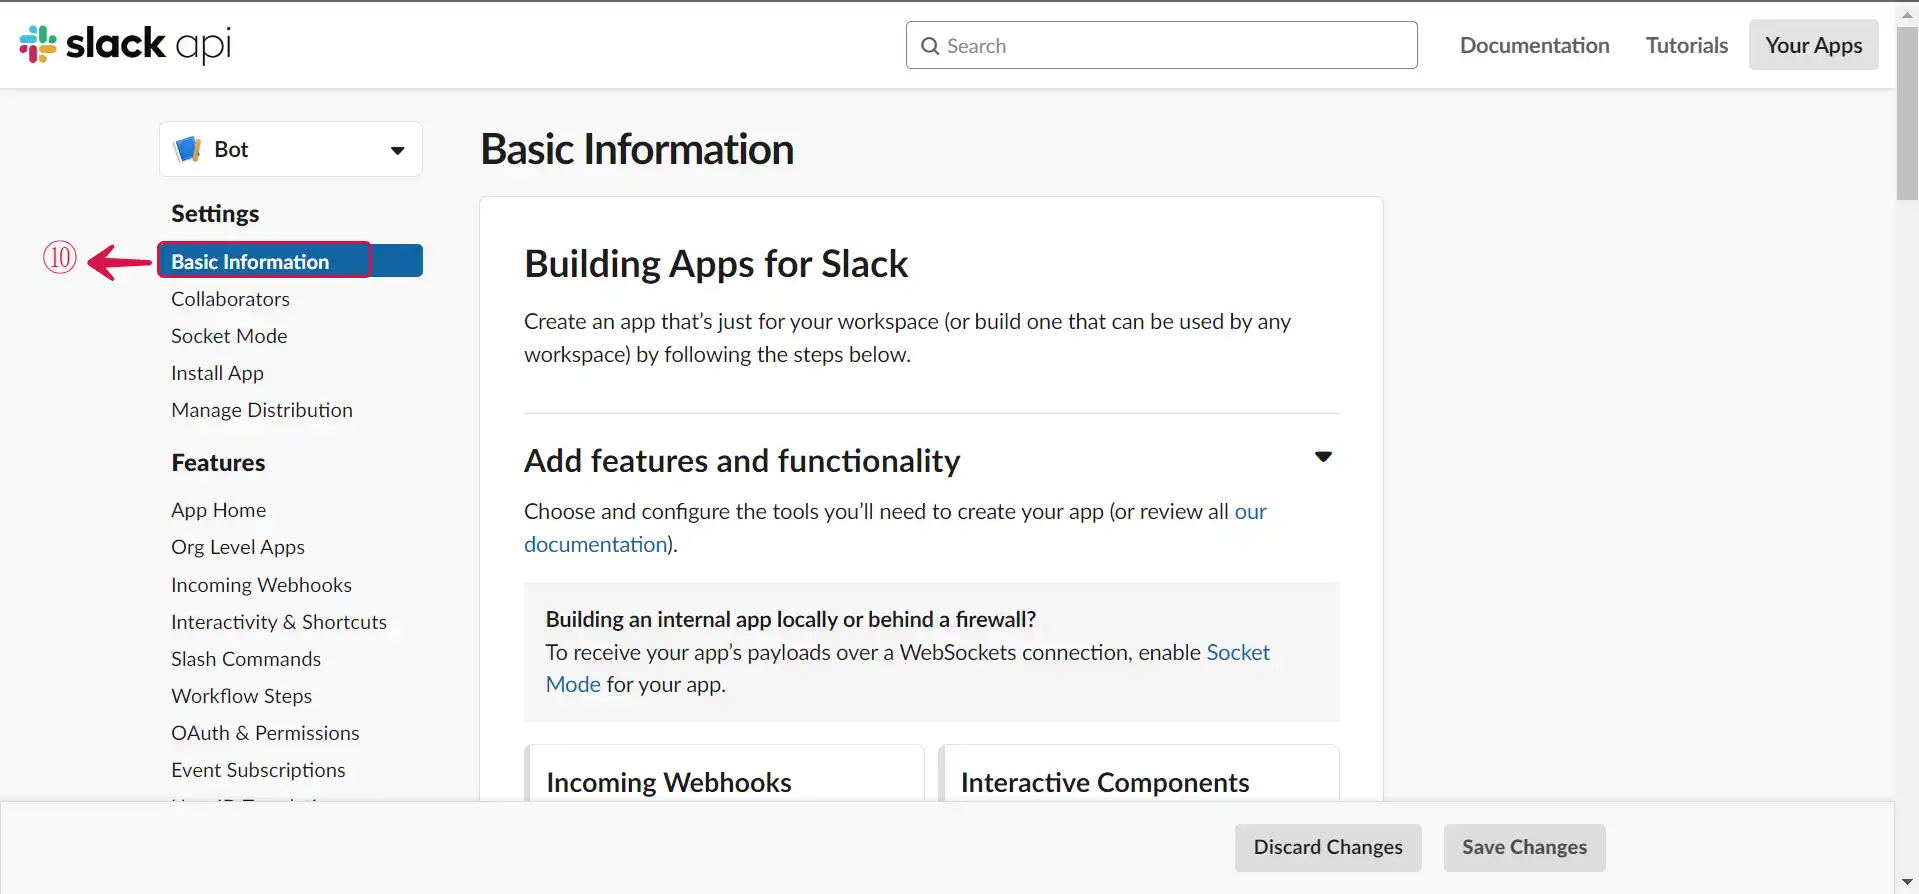
Task: Select Basic Information in Settings
Action: [290, 261]
